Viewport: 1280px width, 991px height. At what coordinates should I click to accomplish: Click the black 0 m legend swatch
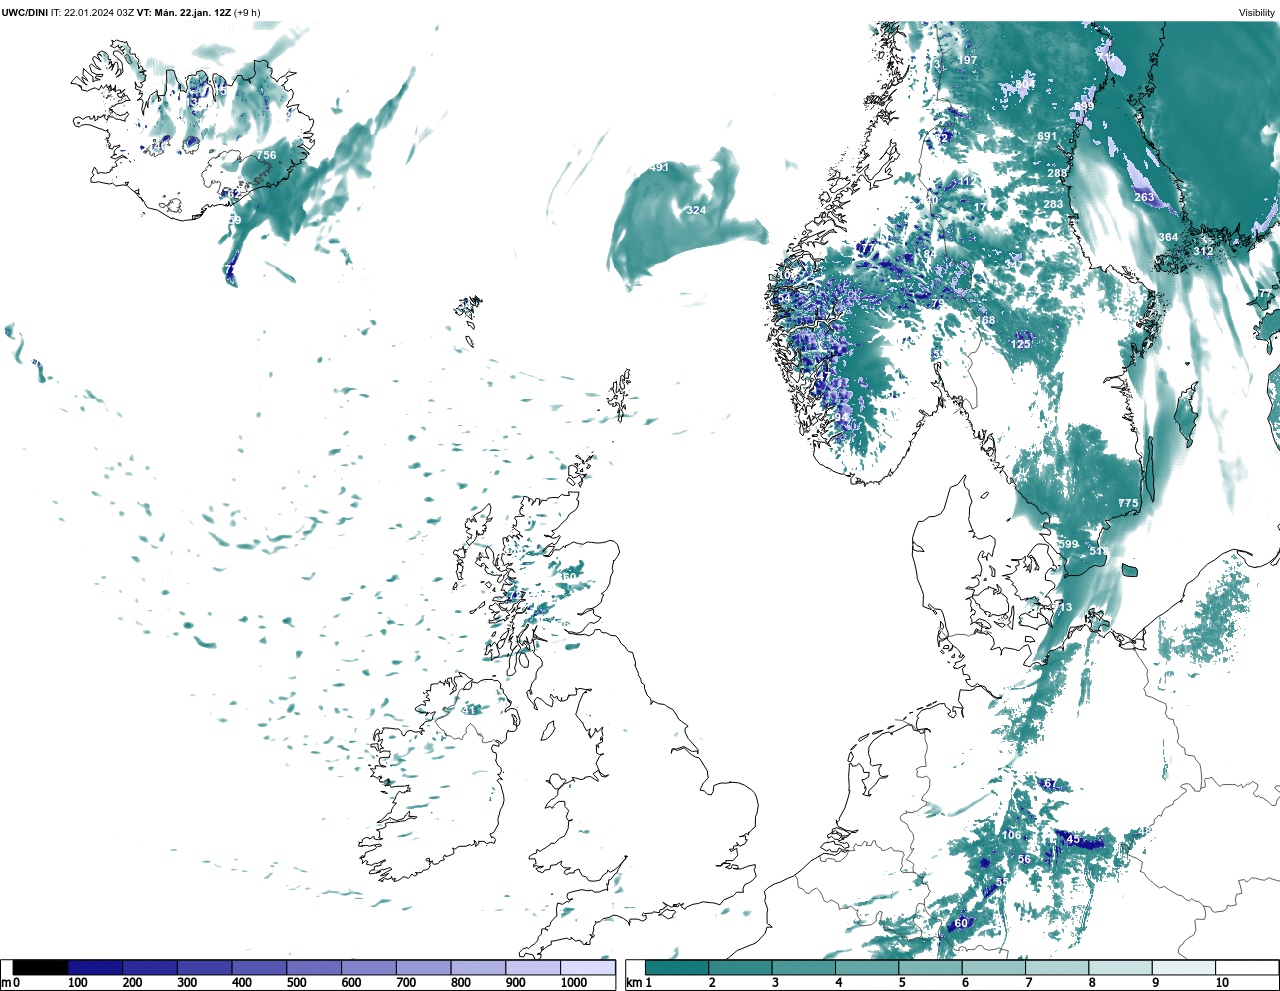point(40,968)
